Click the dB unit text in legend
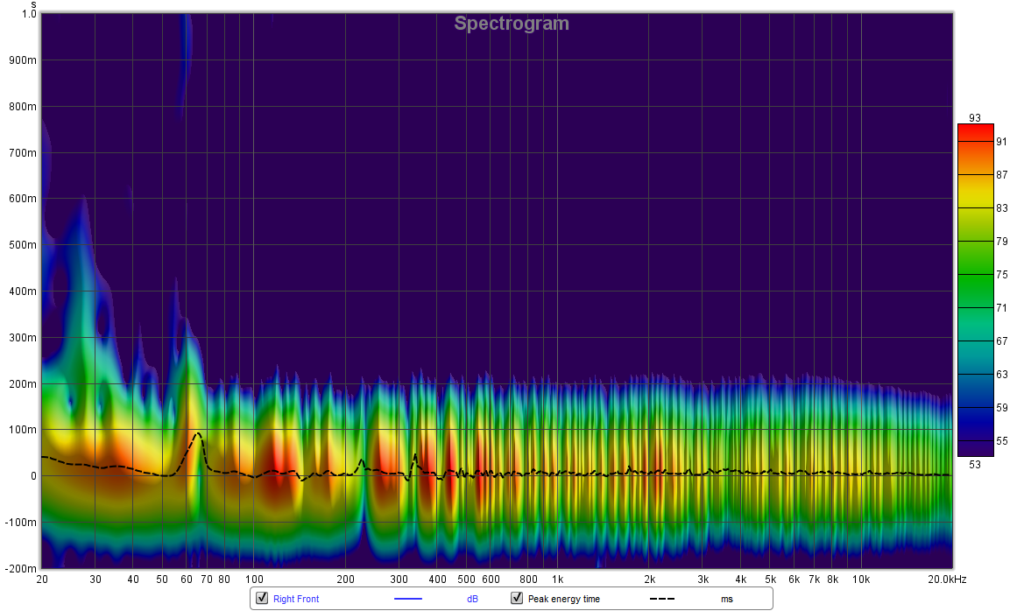This screenshot has width=1024, height=611. tap(472, 599)
